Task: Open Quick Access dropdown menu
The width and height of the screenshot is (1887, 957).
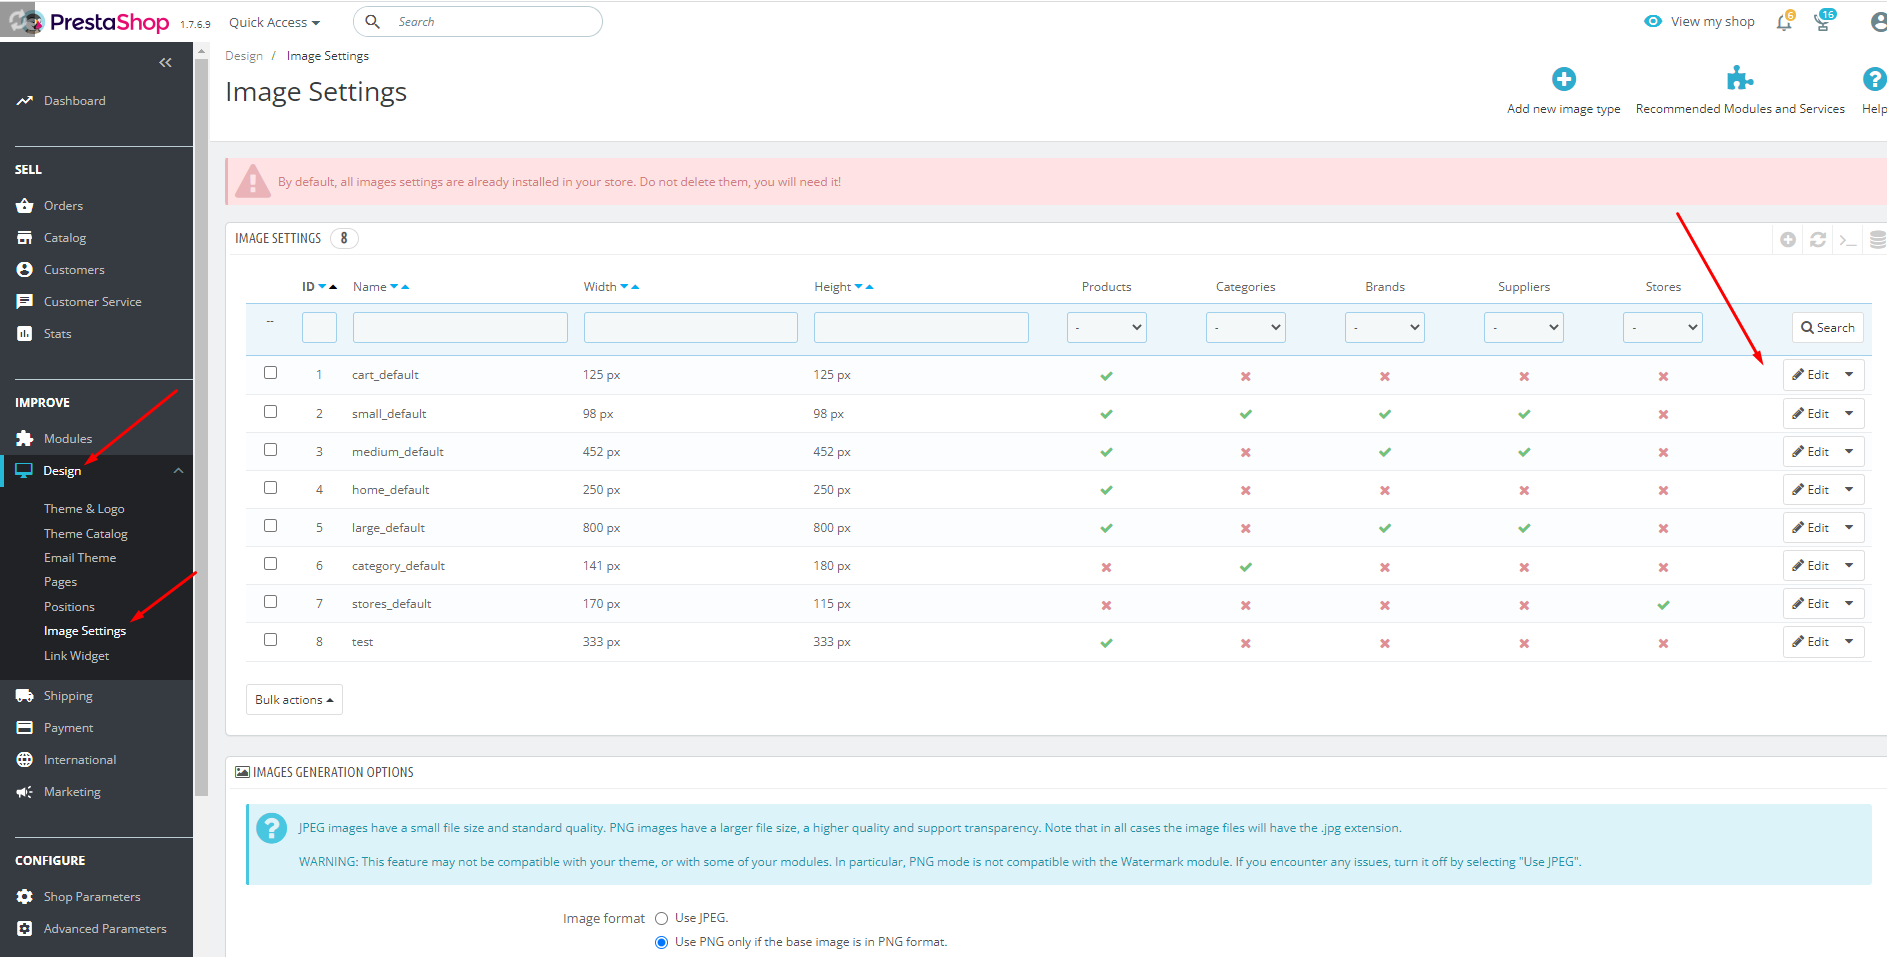Action: click(x=274, y=22)
